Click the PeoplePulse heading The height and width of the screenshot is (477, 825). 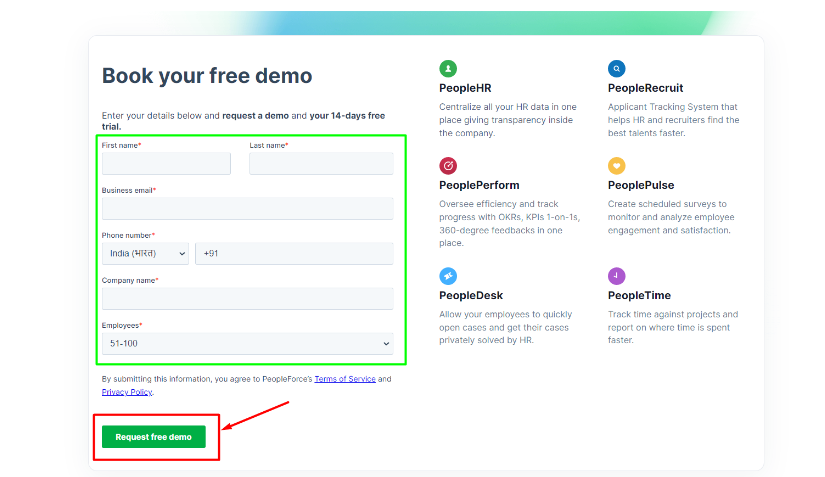[641, 185]
